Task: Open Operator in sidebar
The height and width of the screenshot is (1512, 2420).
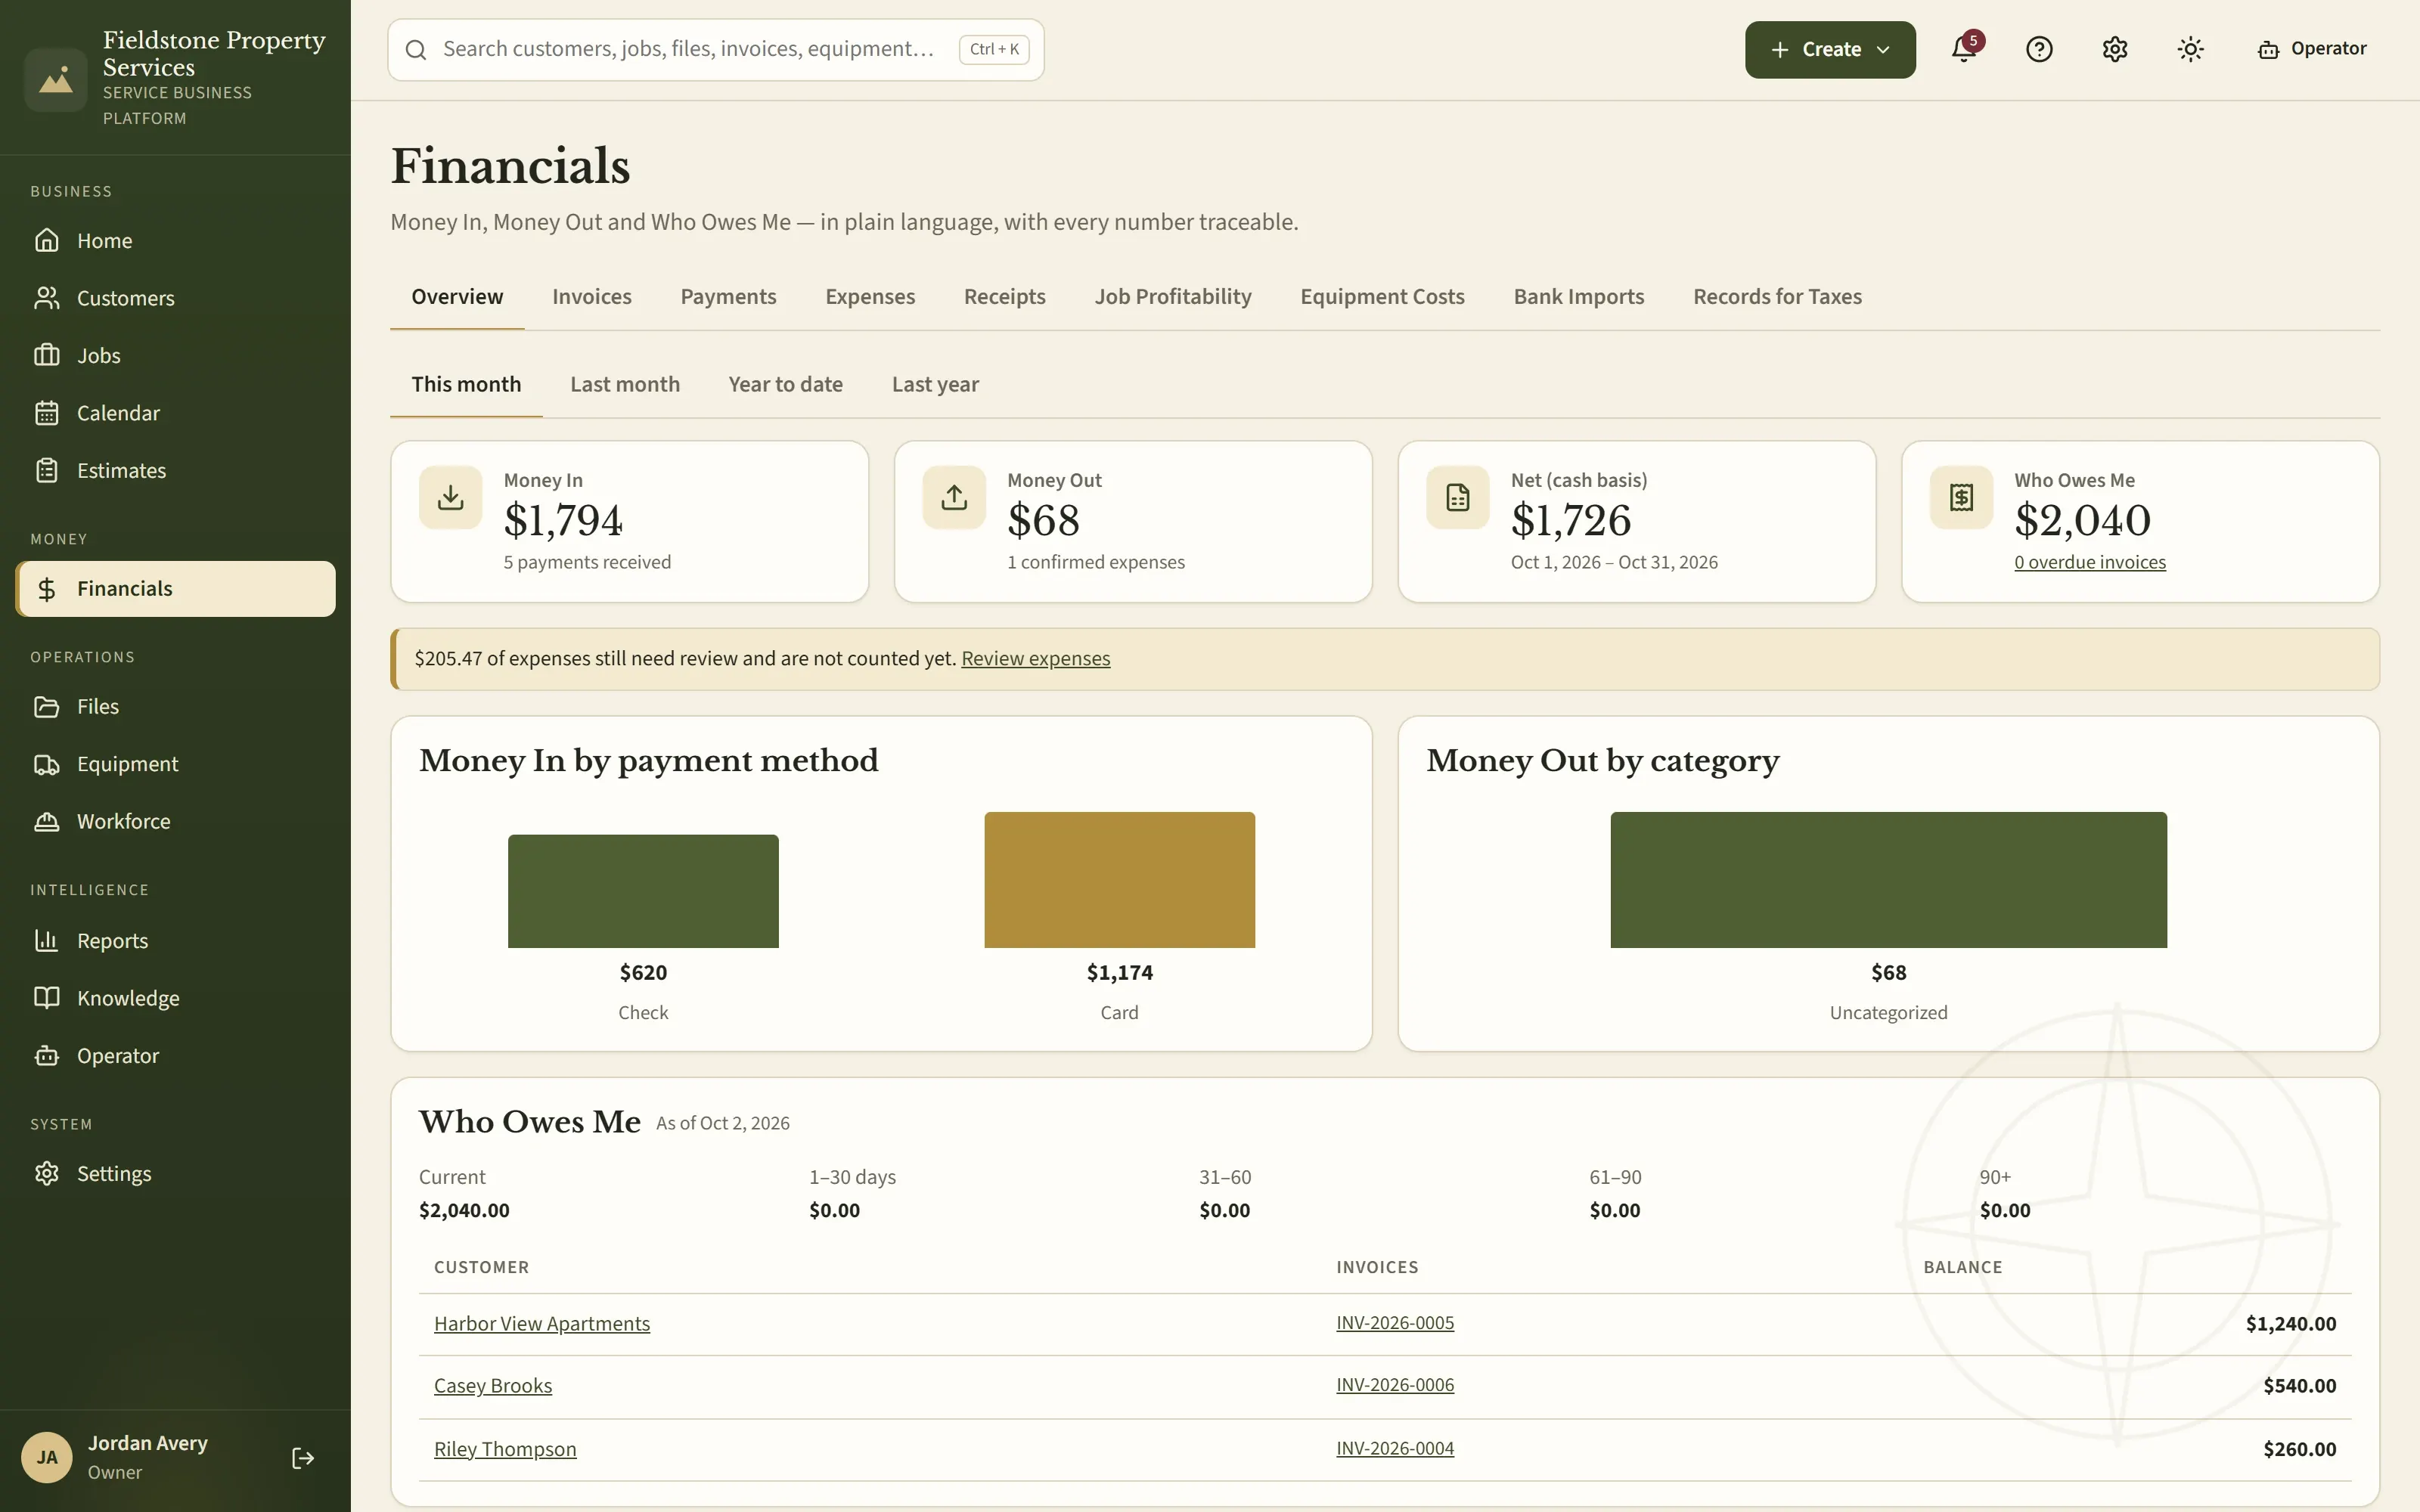Action: (175, 1056)
